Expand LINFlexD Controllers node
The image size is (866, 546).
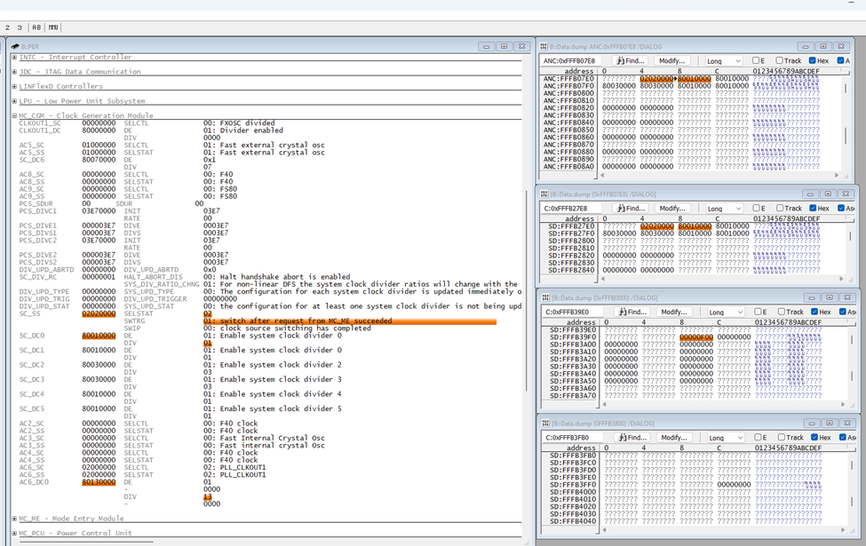point(15,86)
